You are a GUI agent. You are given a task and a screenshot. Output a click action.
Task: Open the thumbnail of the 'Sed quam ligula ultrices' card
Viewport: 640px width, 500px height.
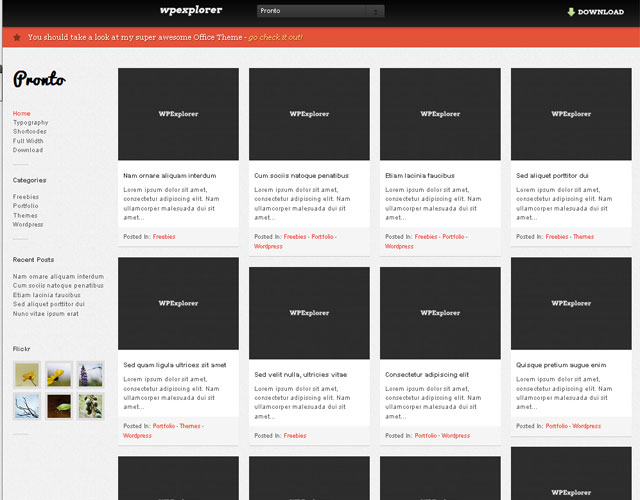[x=178, y=303]
